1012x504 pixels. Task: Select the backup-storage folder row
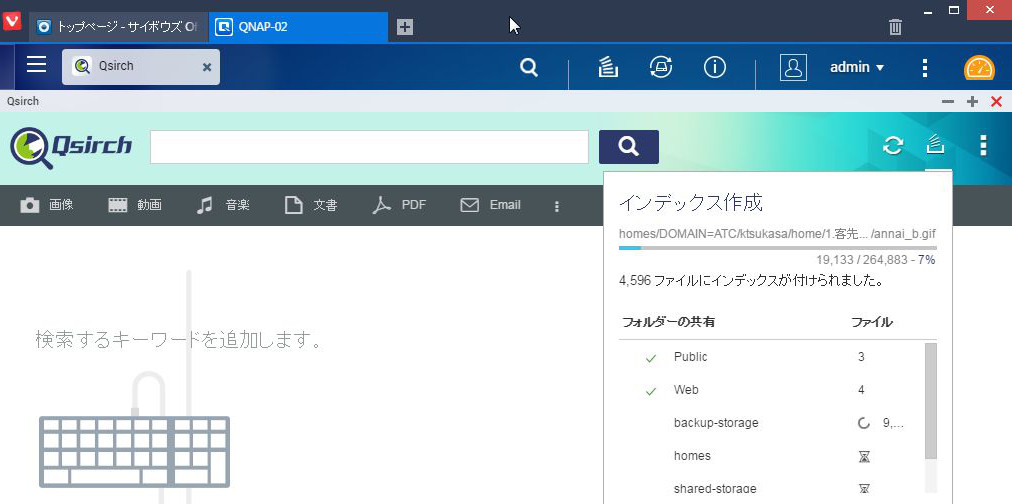[x=771, y=423]
